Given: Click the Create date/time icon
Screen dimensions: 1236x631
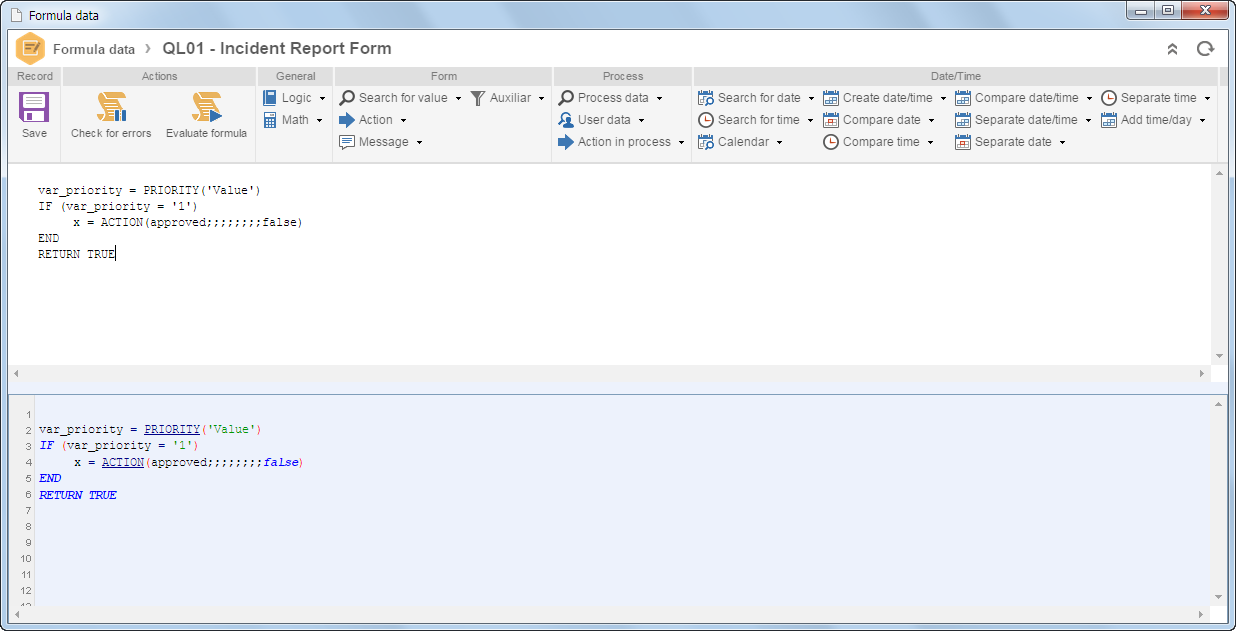Looking at the screenshot, I should click(831, 98).
